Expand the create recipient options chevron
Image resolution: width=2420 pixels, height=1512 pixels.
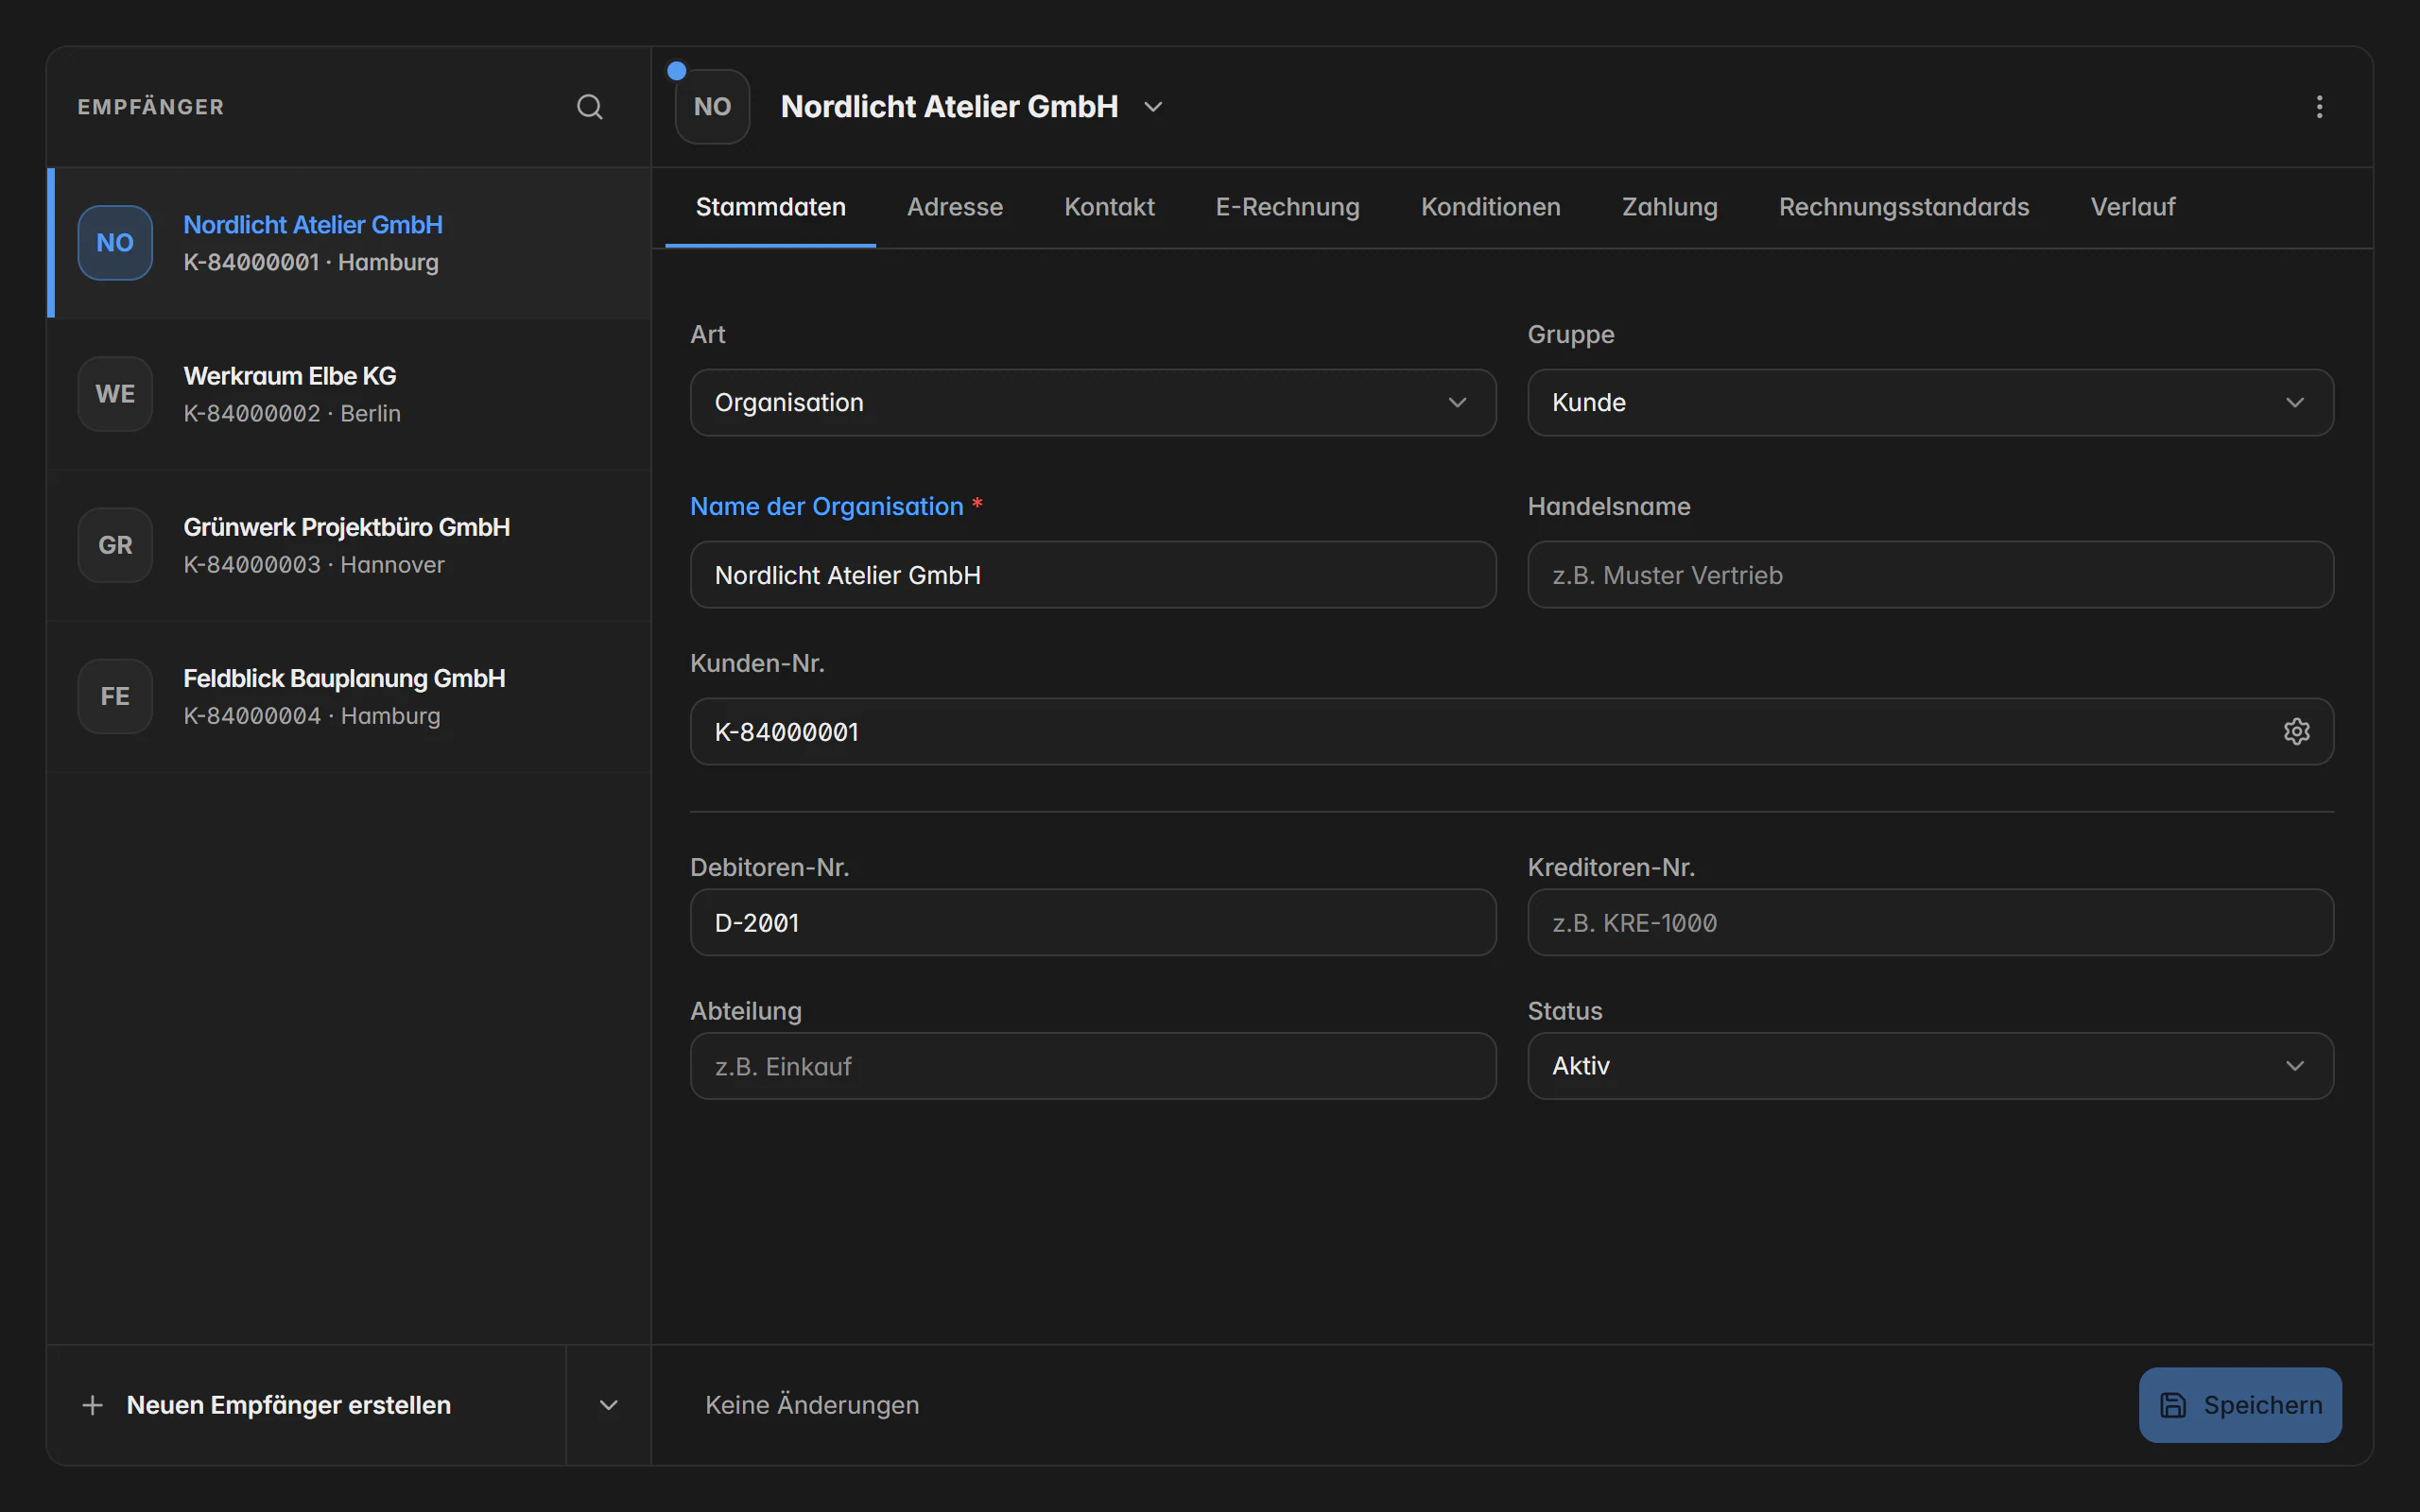[608, 1405]
